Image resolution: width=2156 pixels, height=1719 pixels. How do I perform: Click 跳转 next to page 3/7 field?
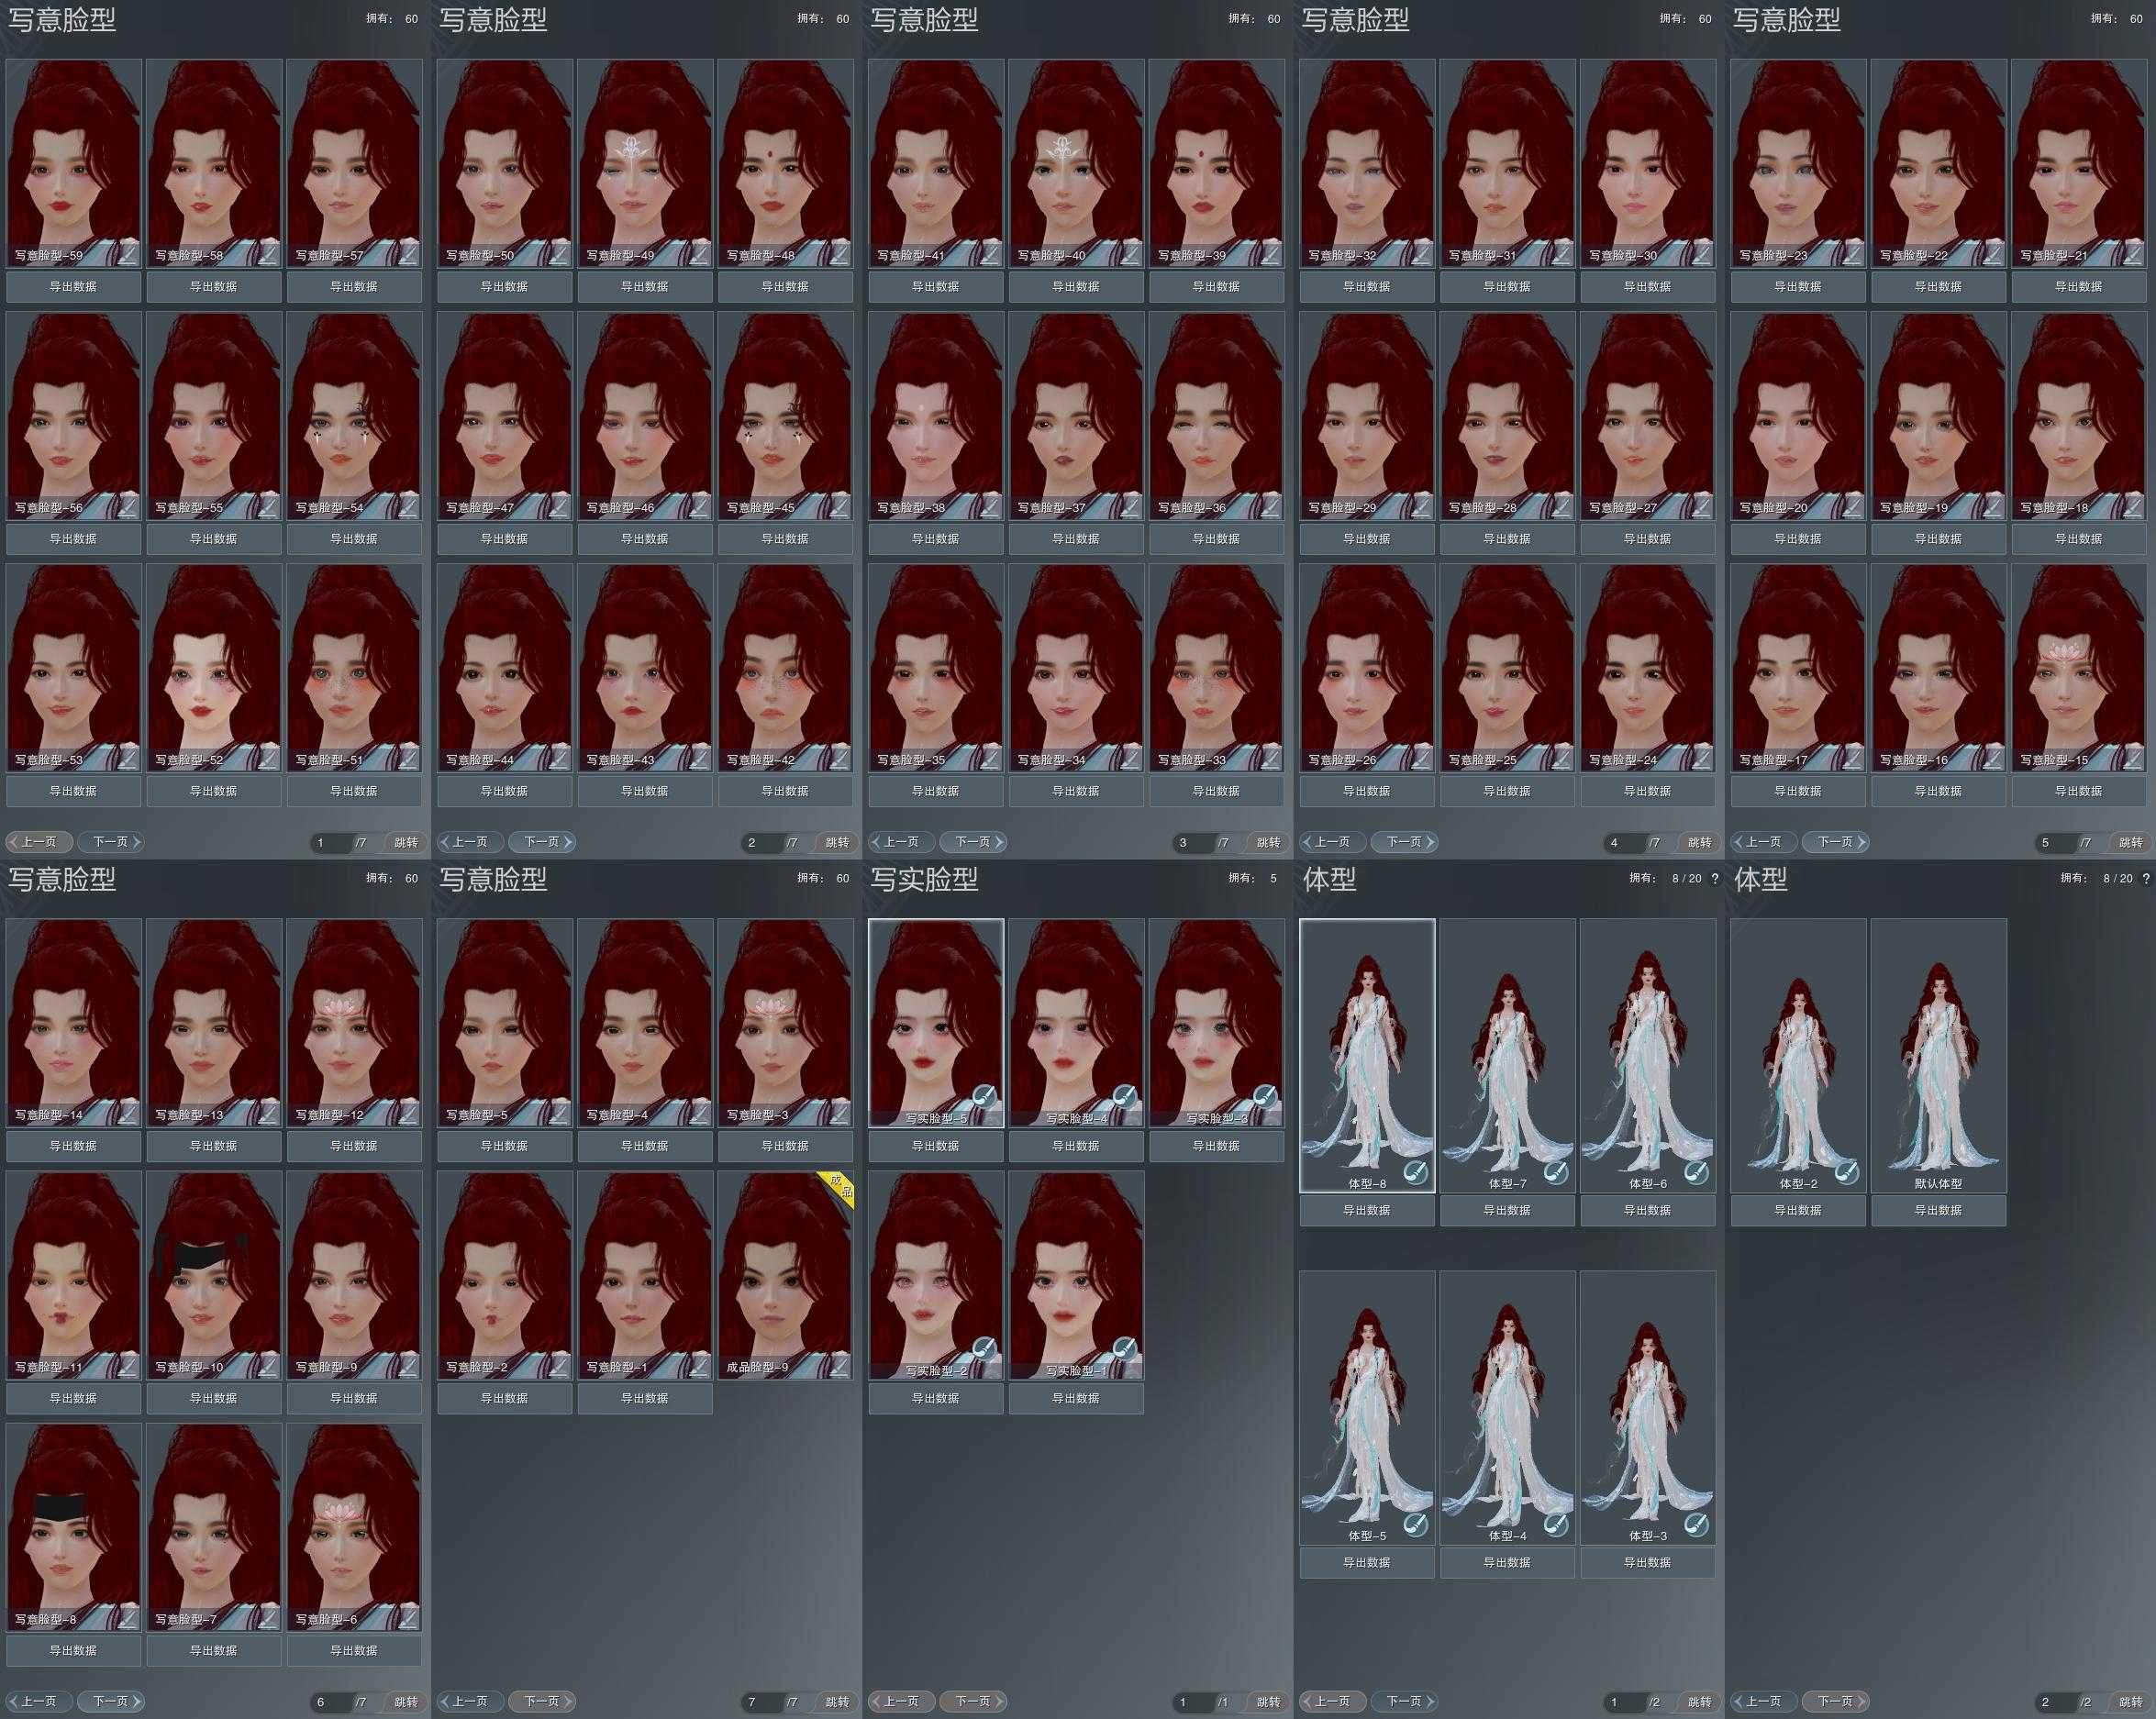pos(1268,842)
